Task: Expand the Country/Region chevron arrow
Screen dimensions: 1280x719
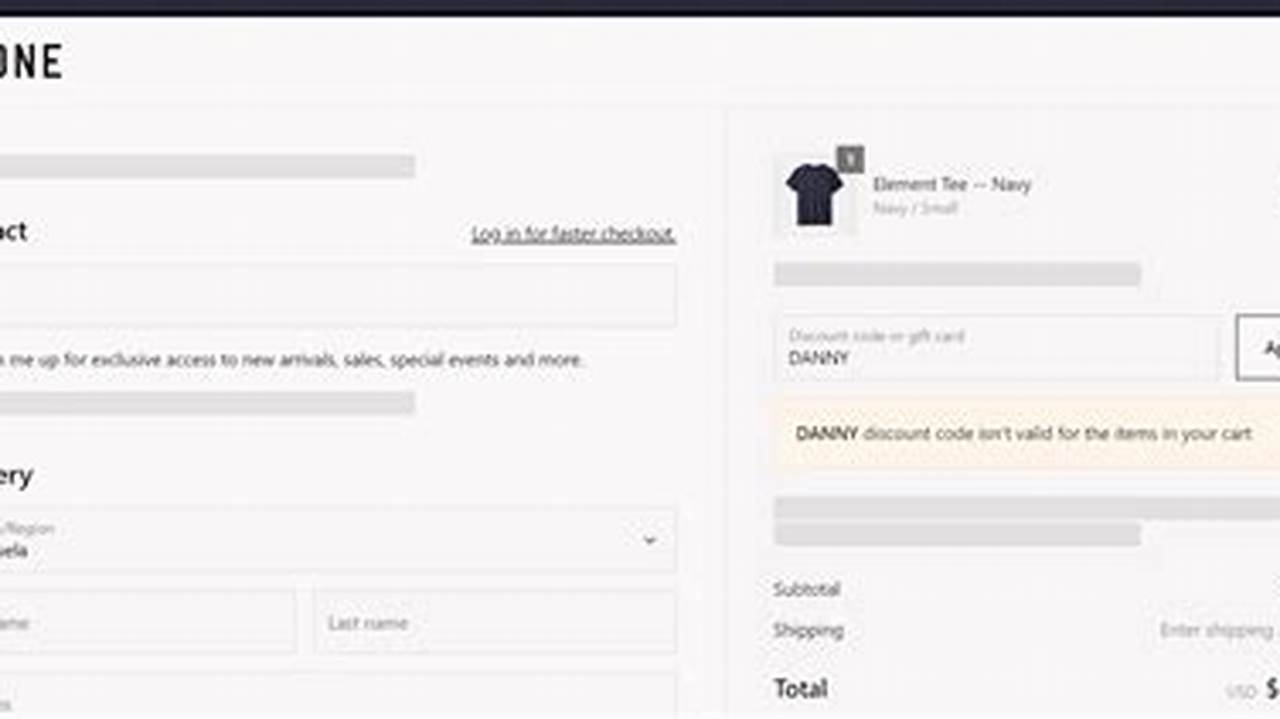Action: [x=649, y=540]
